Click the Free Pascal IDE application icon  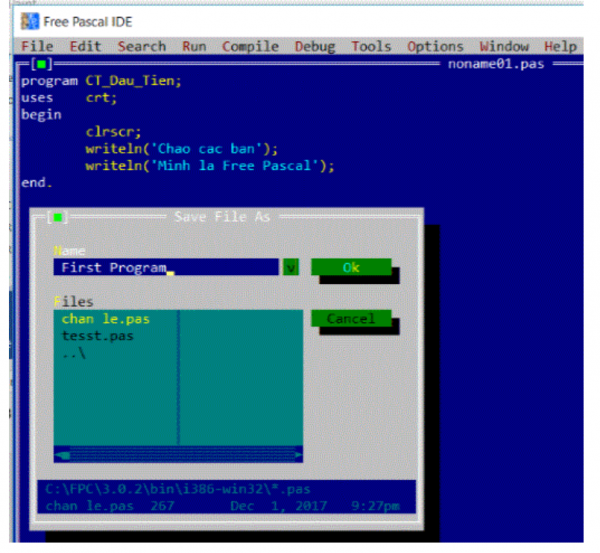pyautogui.click(x=30, y=21)
